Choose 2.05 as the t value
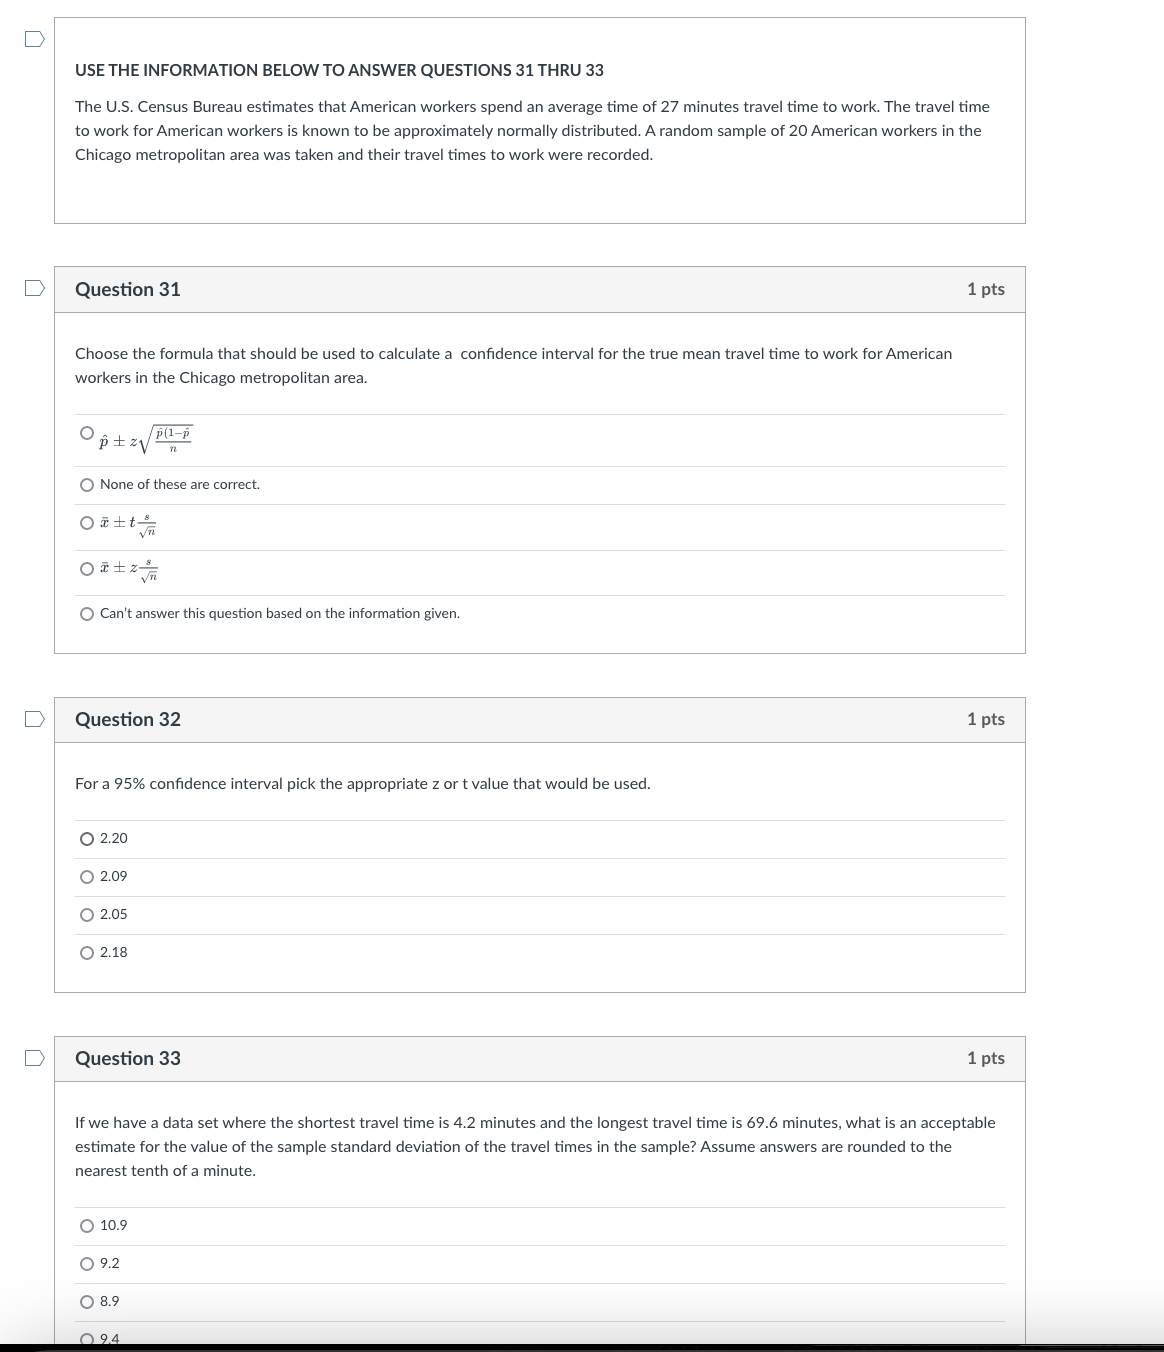This screenshot has height=1352, width=1164. [87, 915]
